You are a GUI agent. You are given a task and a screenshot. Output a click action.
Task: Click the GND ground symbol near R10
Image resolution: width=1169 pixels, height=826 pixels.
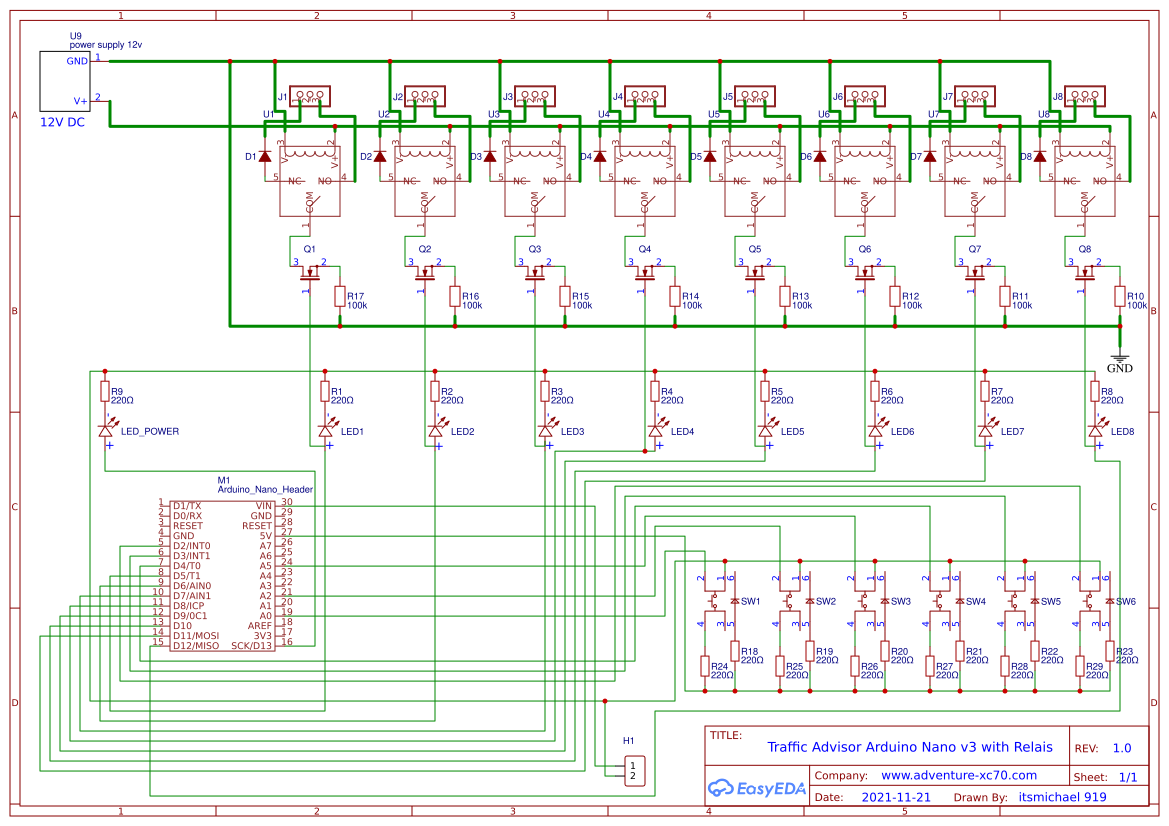(x=1120, y=356)
